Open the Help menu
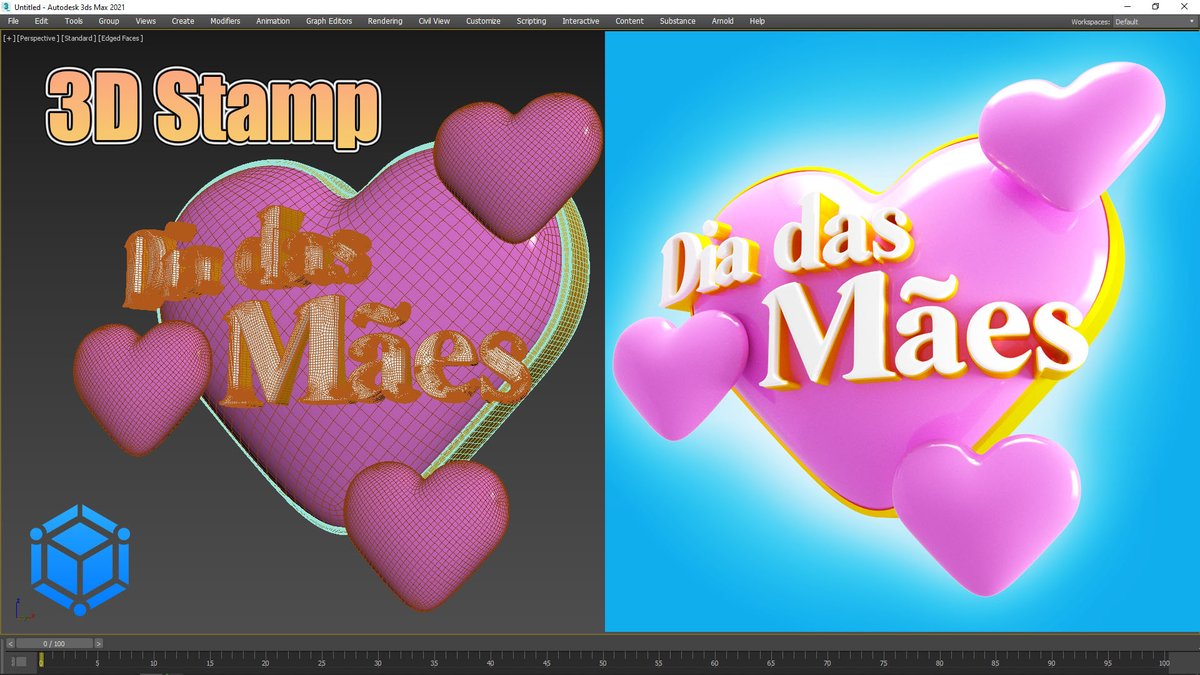 757,21
